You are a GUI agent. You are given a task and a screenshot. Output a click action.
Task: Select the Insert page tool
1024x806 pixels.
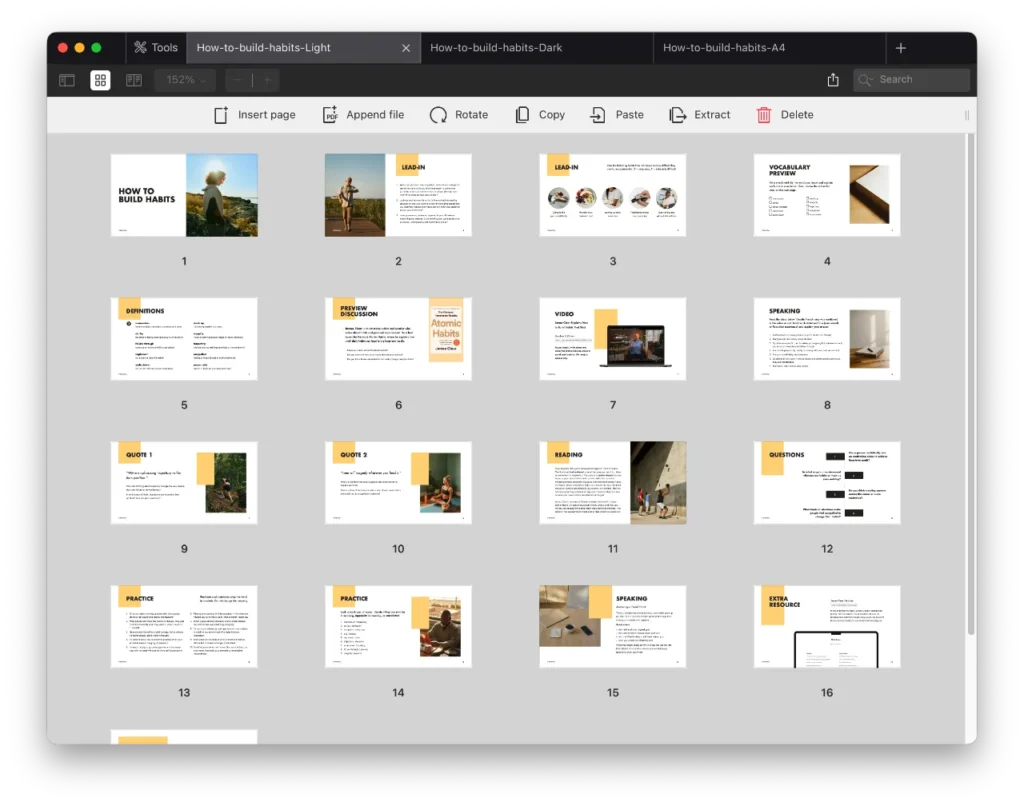click(x=254, y=114)
